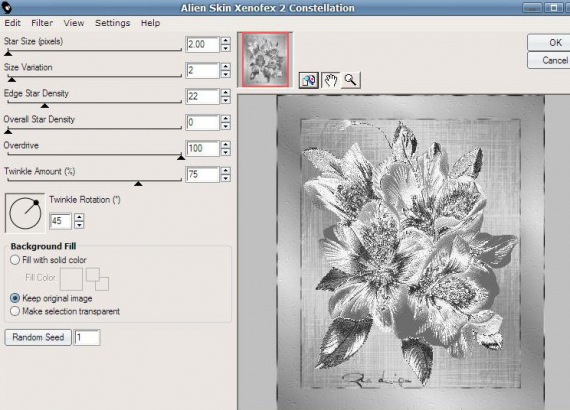Decrease Edge Star Density with down arrow
Screen dimensions: 570x410
(226, 100)
